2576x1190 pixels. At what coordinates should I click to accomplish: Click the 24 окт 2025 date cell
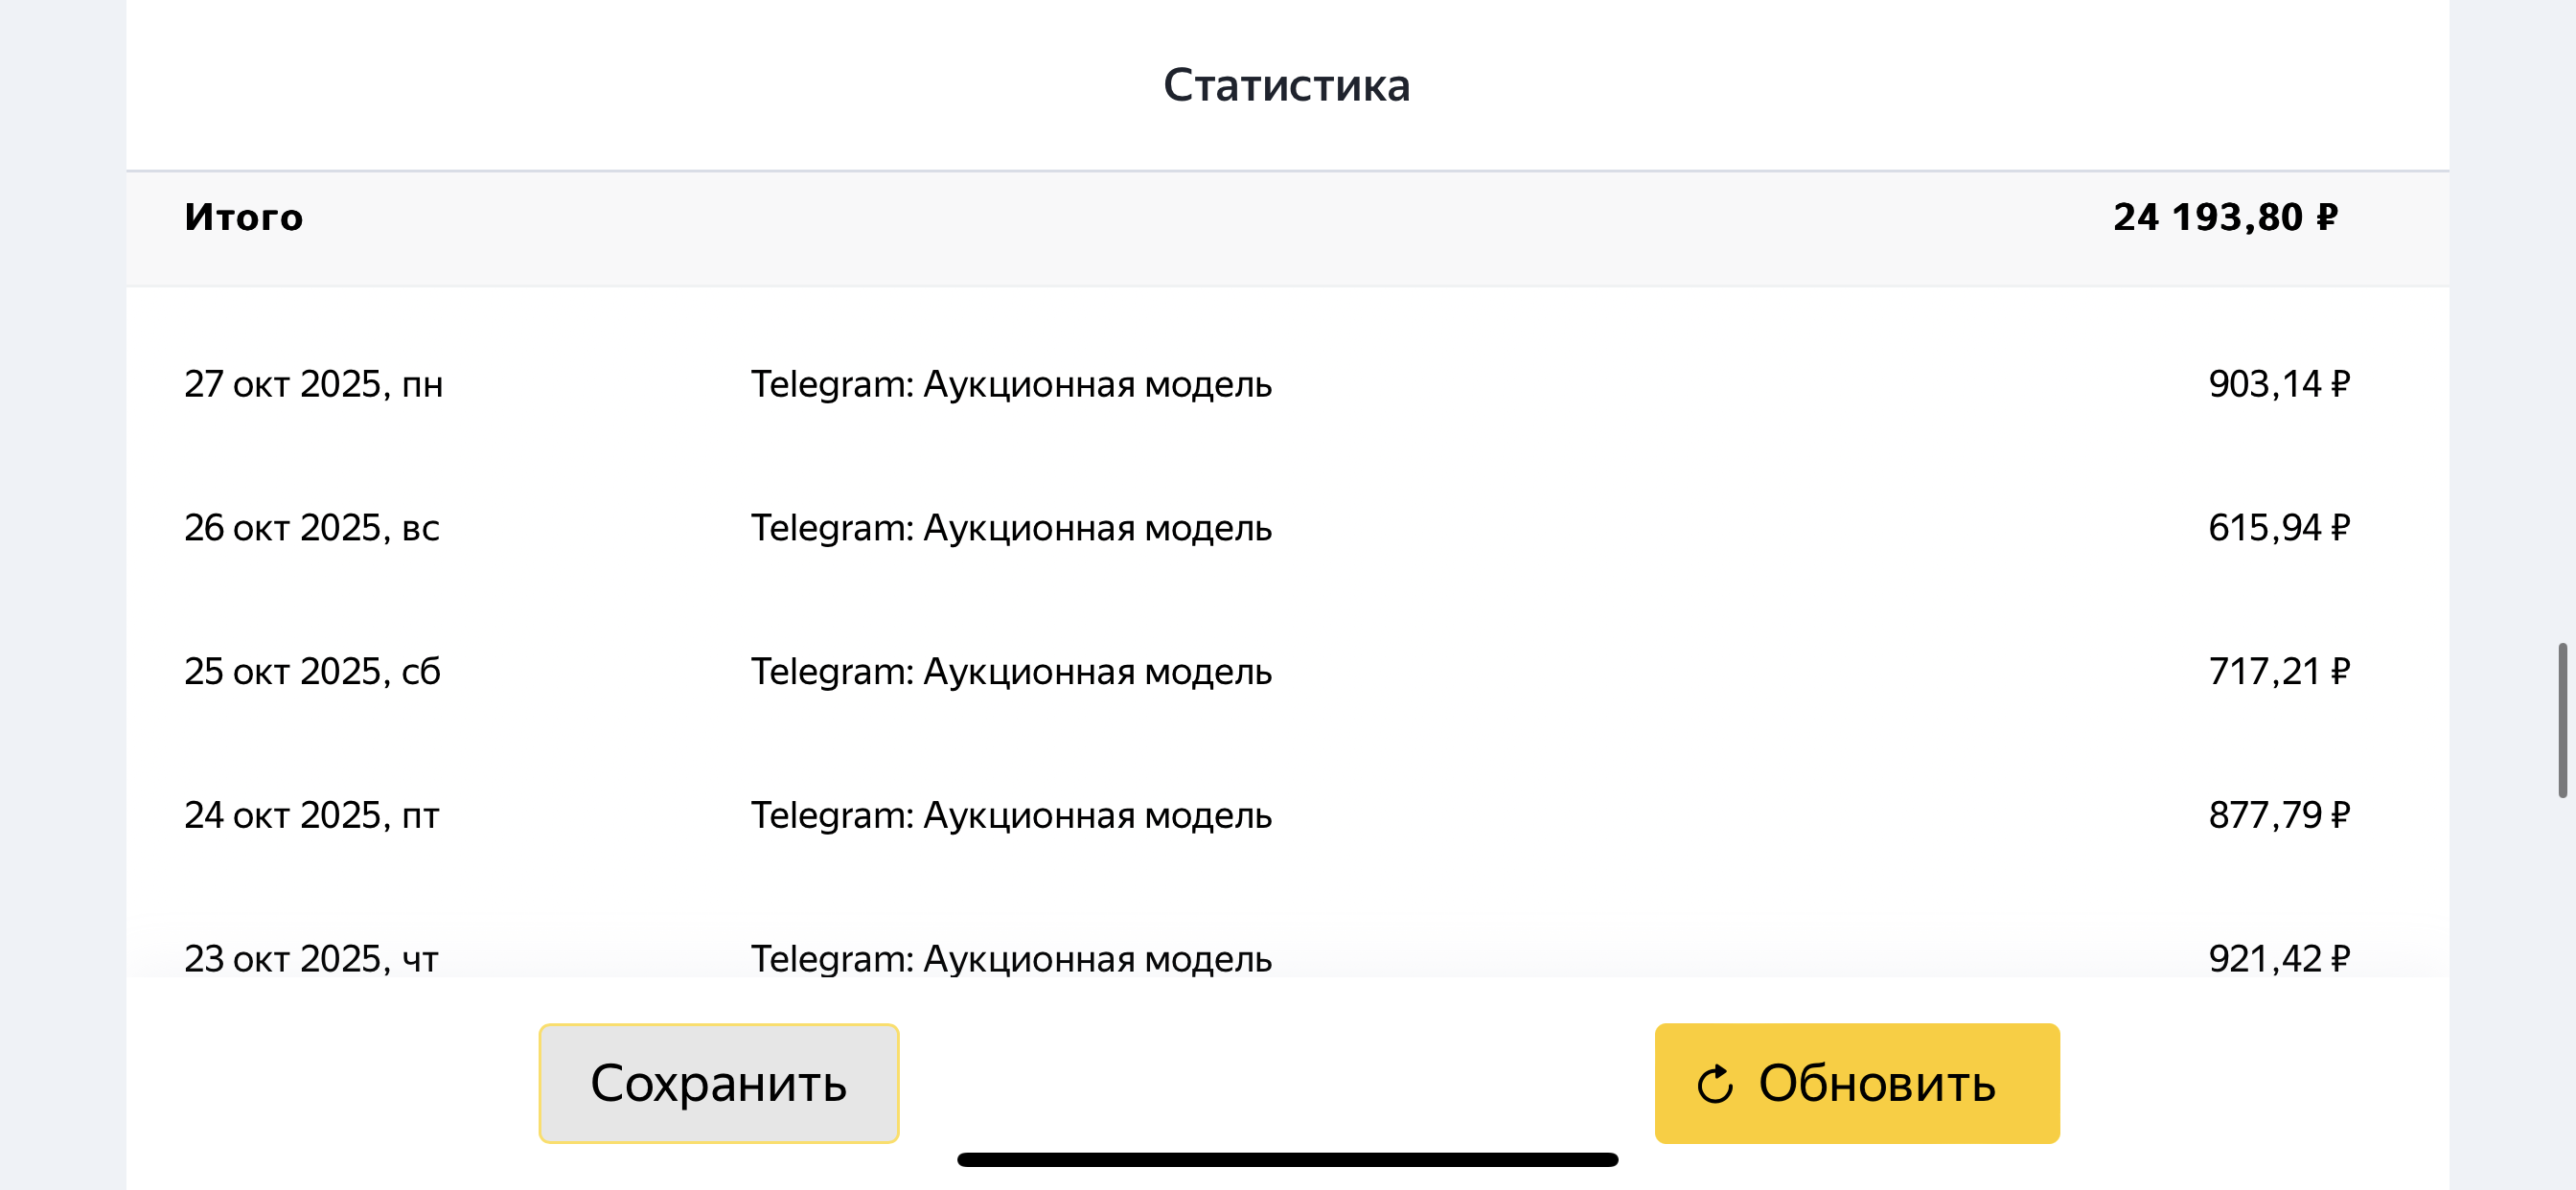311,816
